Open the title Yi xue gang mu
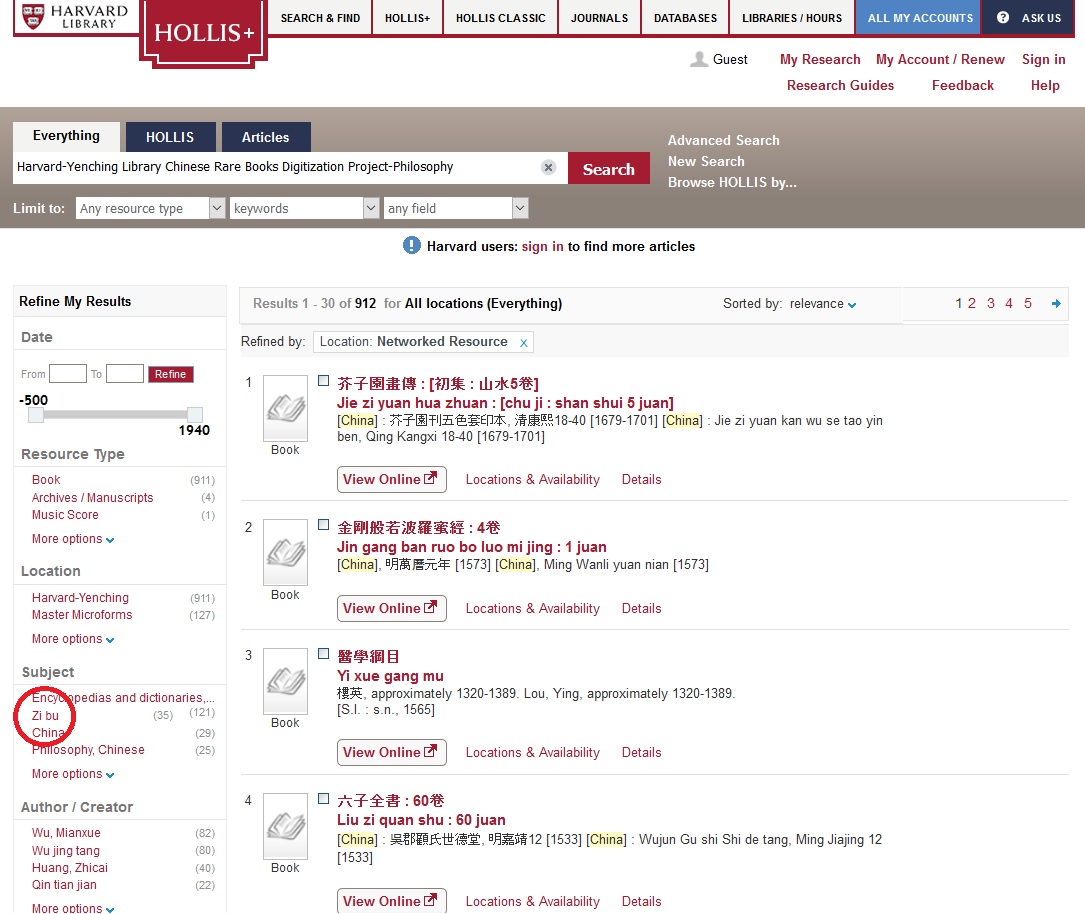This screenshot has height=914, width=1085. pyautogui.click(x=390, y=676)
